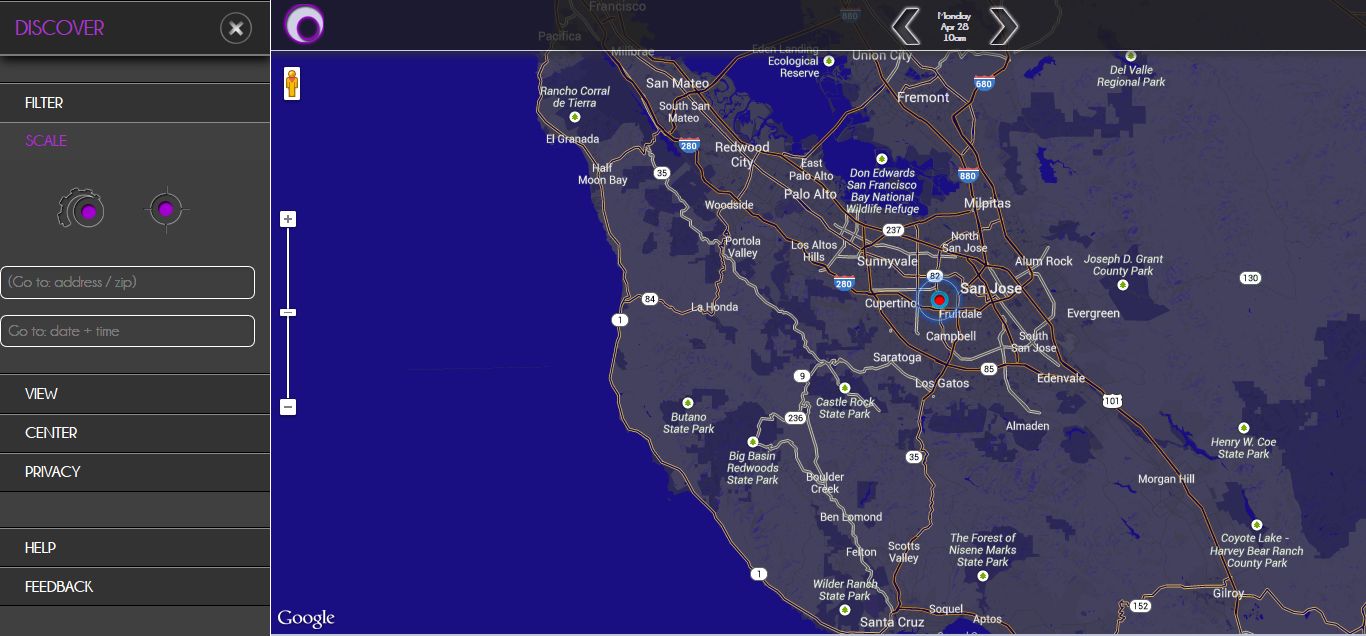Click the Route 84 shield near La Honda
Image resolution: width=1366 pixels, height=636 pixels.
pyautogui.click(x=650, y=299)
